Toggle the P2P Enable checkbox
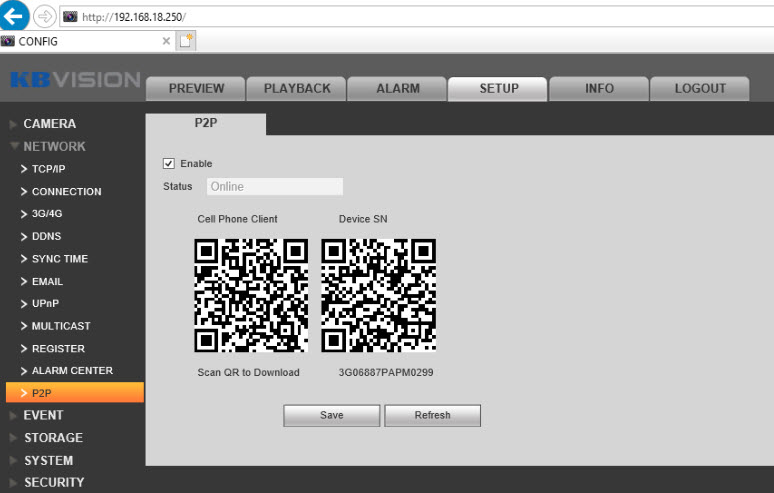The height and width of the screenshot is (493, 774). coord(169,163)
